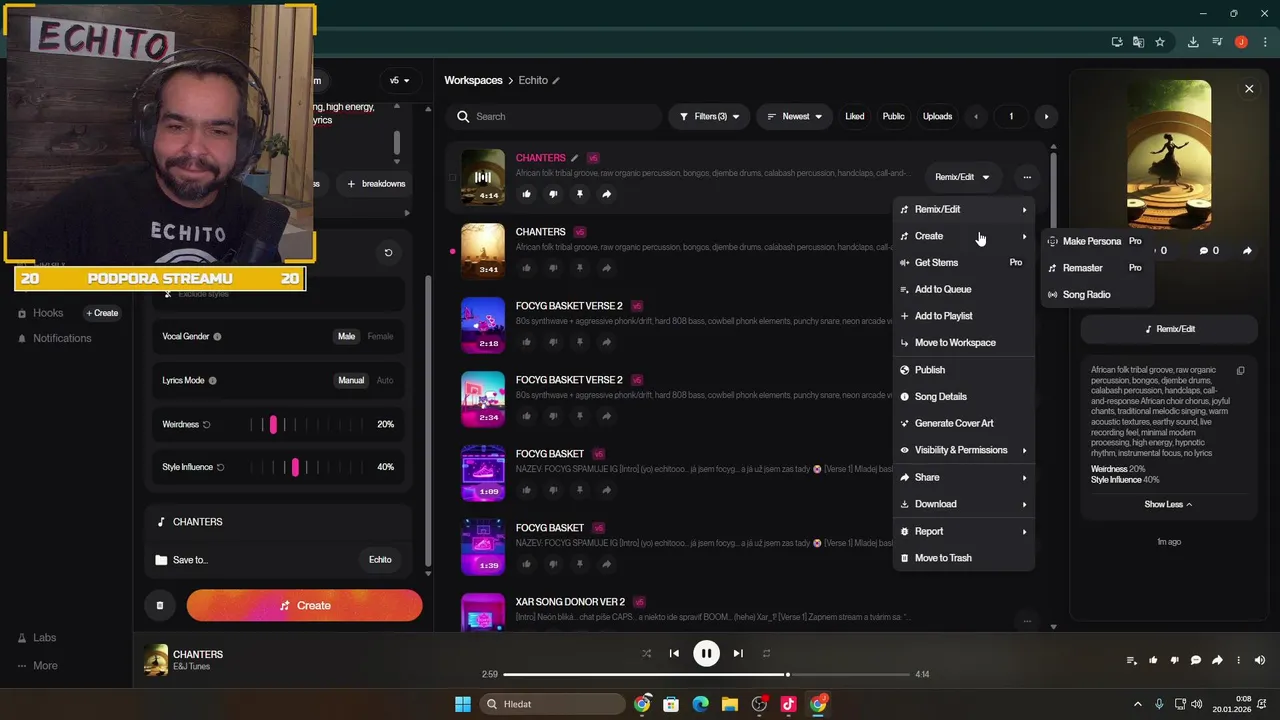Select Publish in context menu

pos(963,370)
